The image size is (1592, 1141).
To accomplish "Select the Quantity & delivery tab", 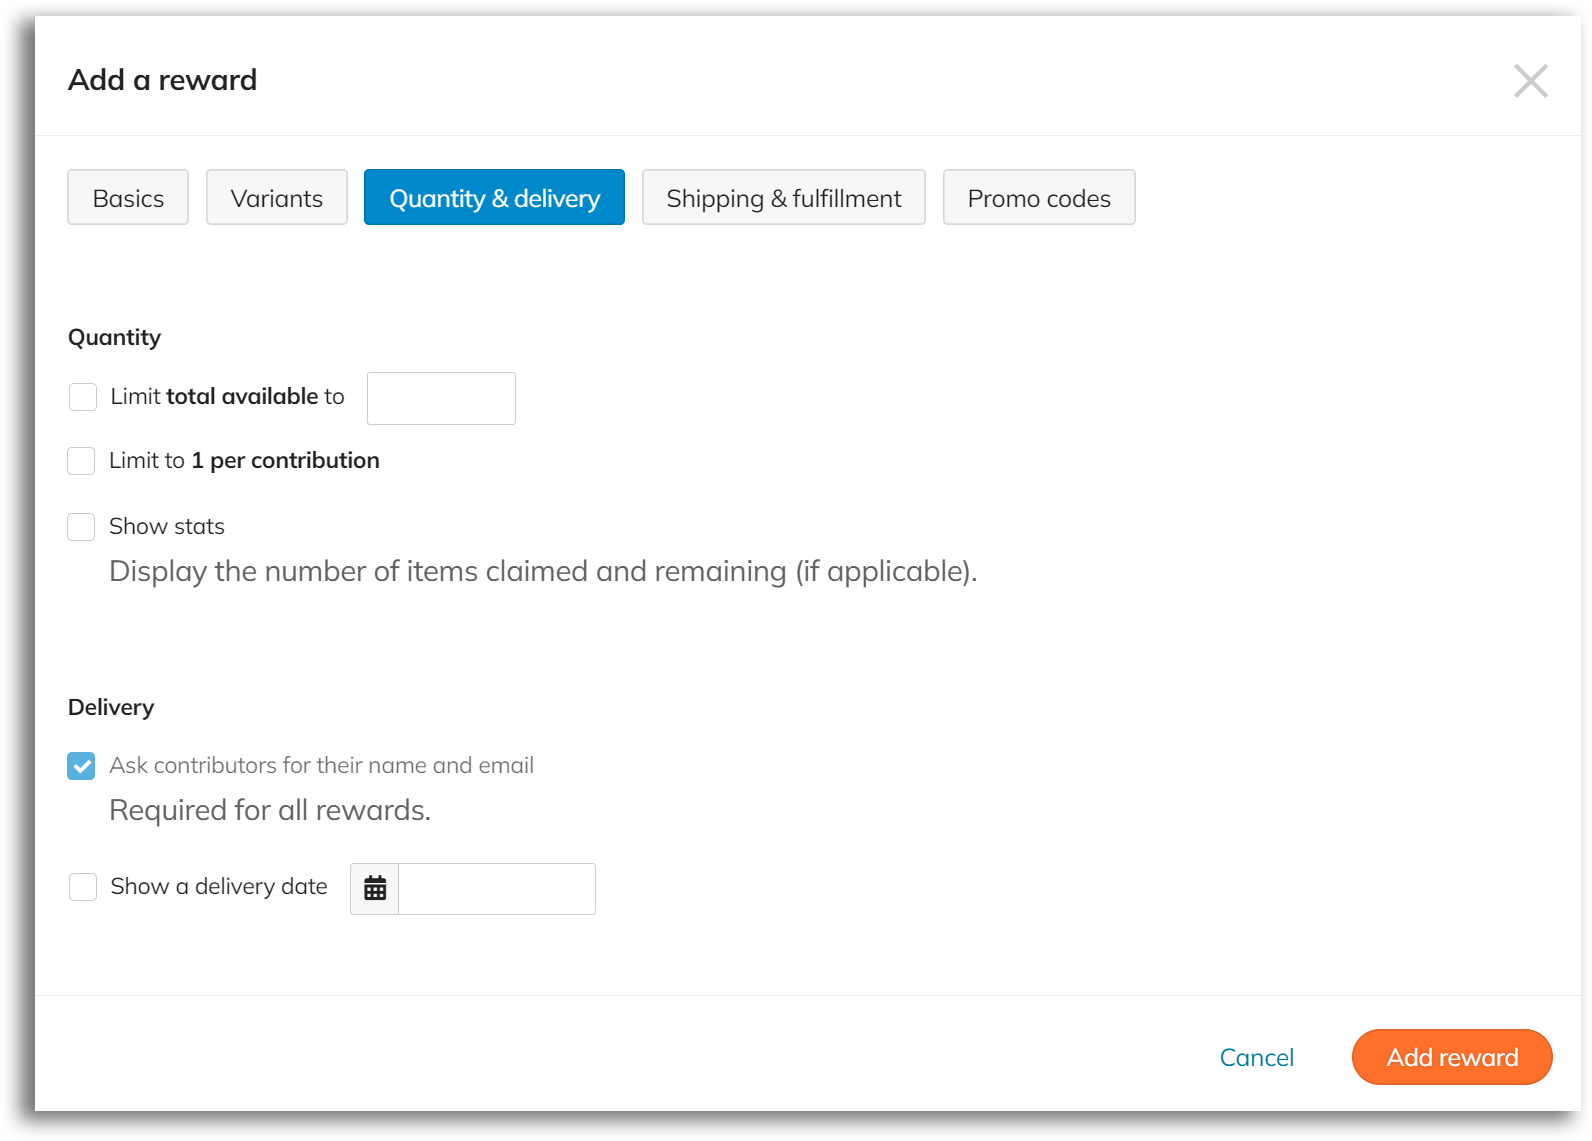I will (x=493, y=197).
